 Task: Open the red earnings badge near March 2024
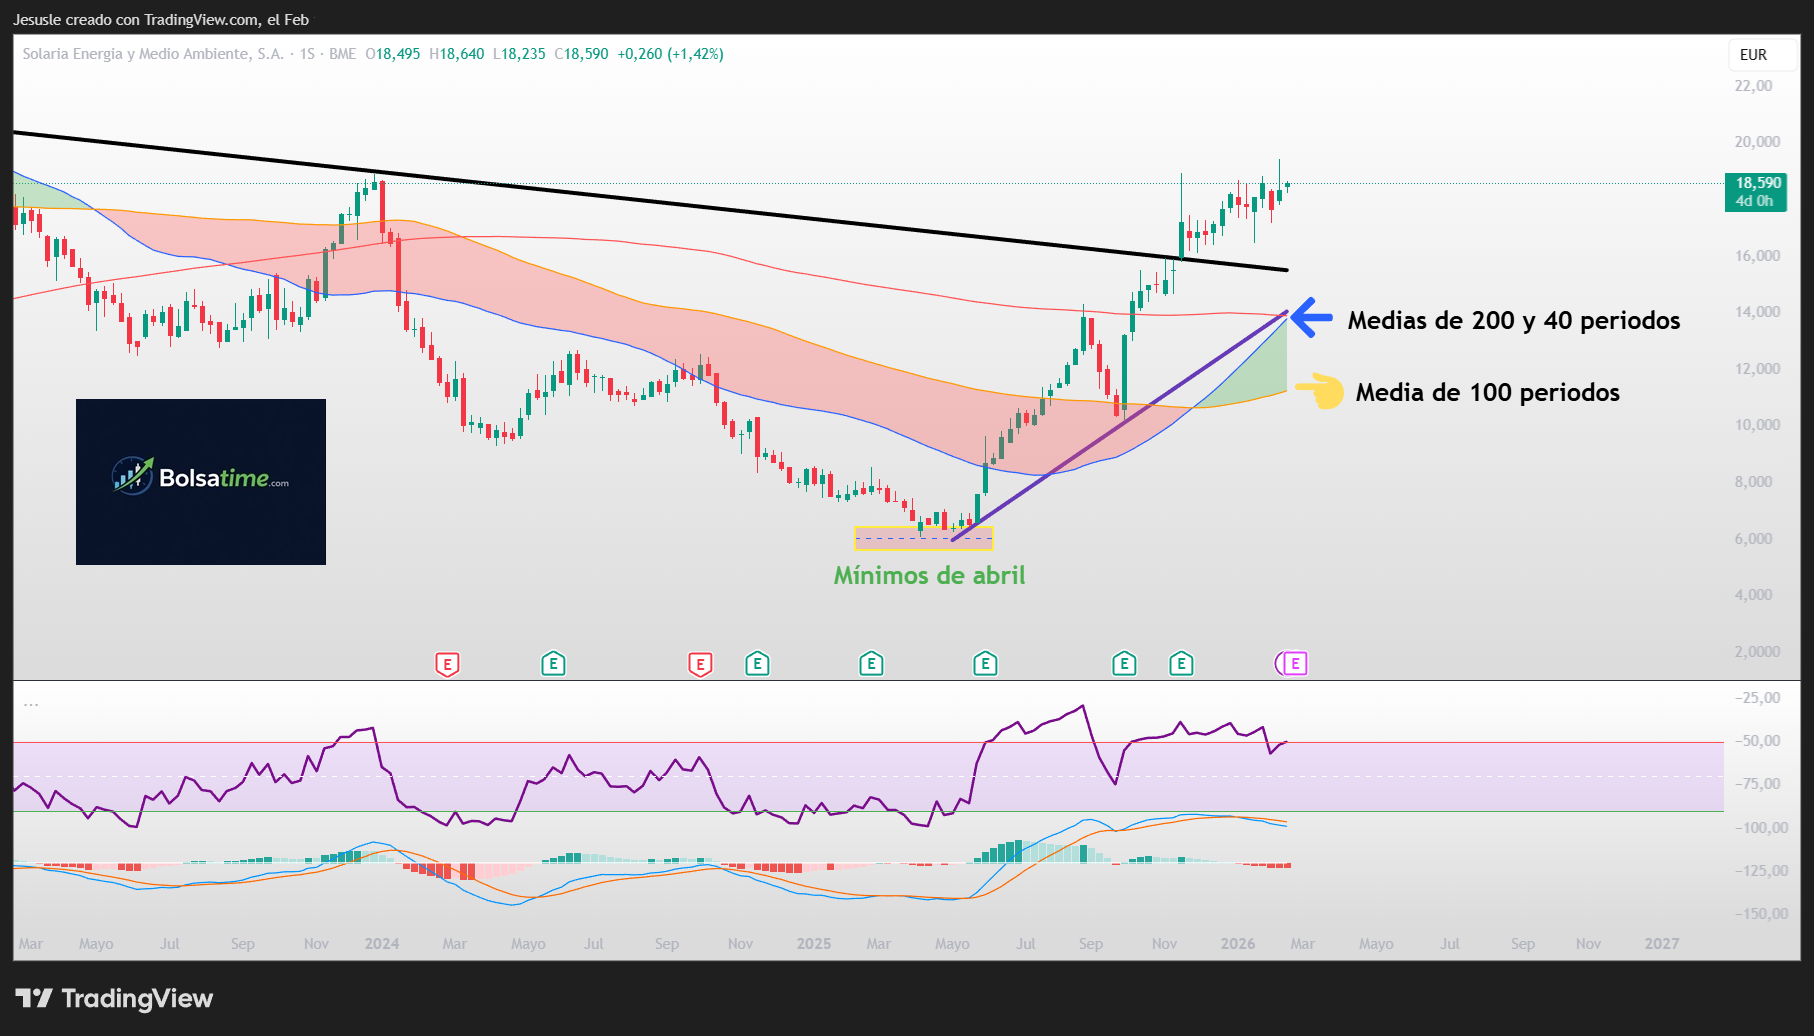coord(447,663)
